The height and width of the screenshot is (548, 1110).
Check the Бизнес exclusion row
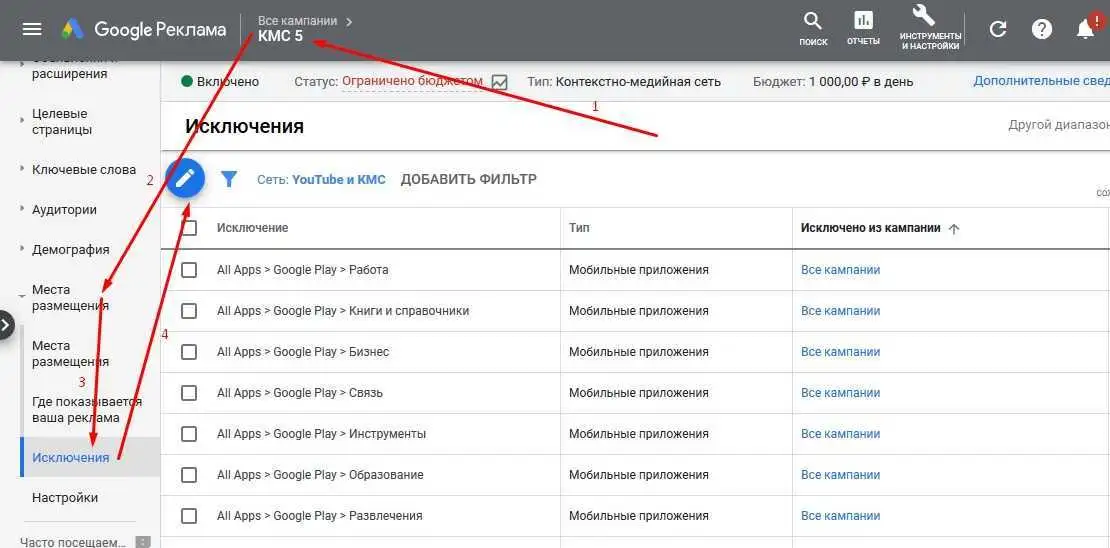coord(189,352)
